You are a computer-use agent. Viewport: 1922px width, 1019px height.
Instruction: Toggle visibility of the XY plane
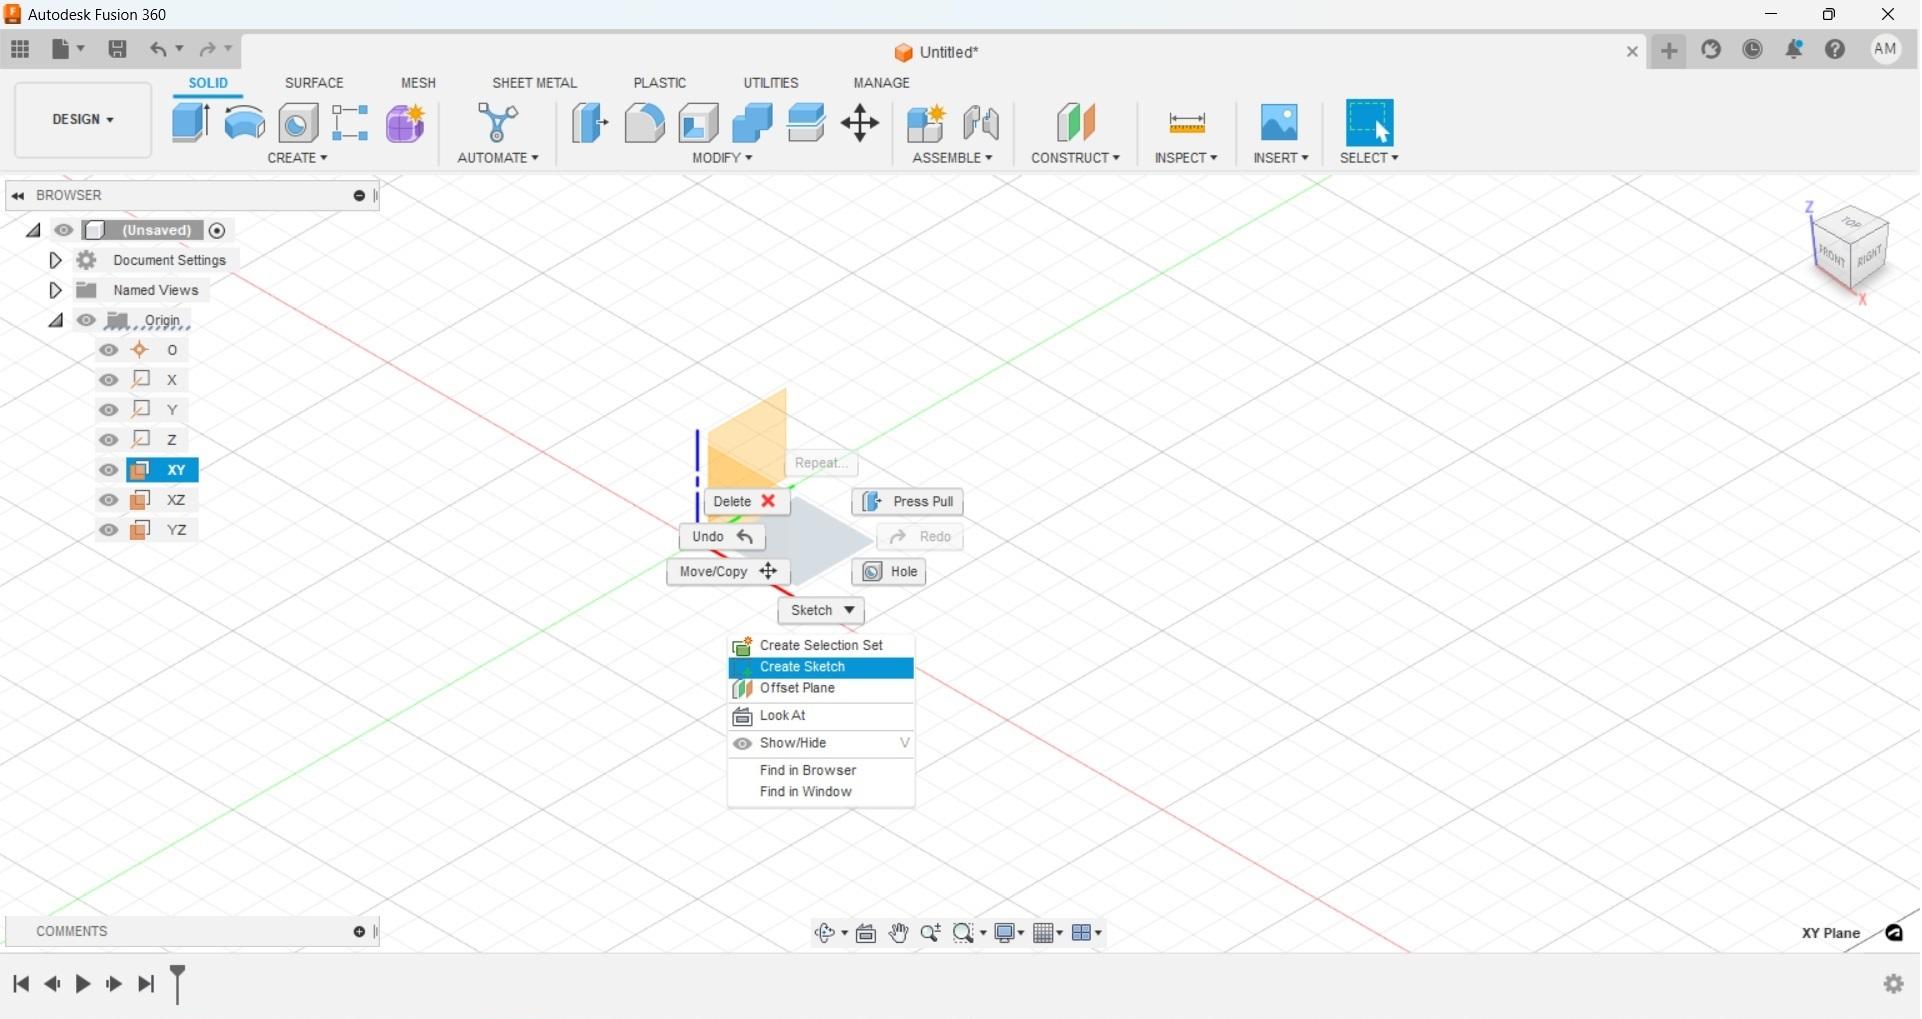point(109,471)
